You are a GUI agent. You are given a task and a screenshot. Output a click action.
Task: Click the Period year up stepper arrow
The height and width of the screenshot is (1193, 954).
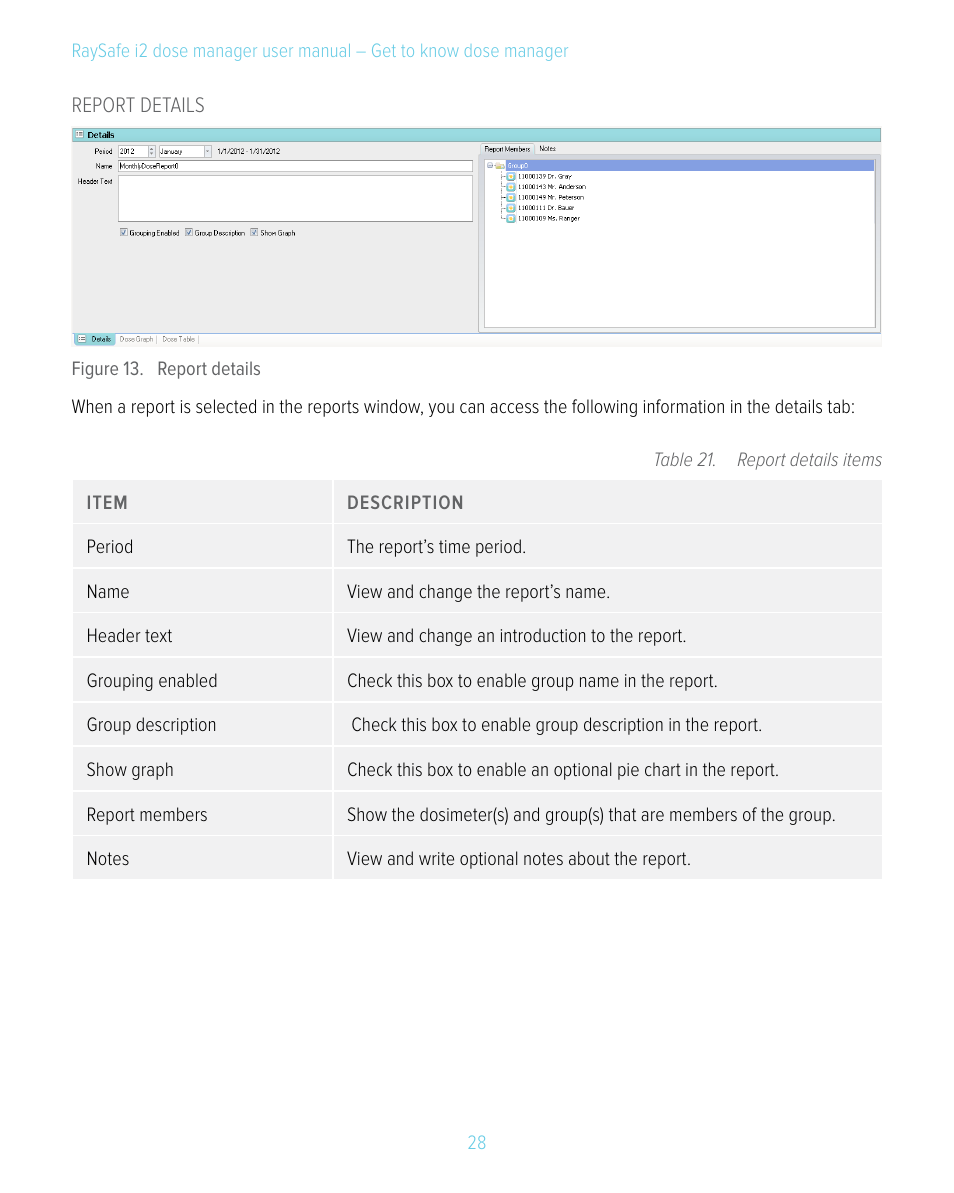pos(151,148)
